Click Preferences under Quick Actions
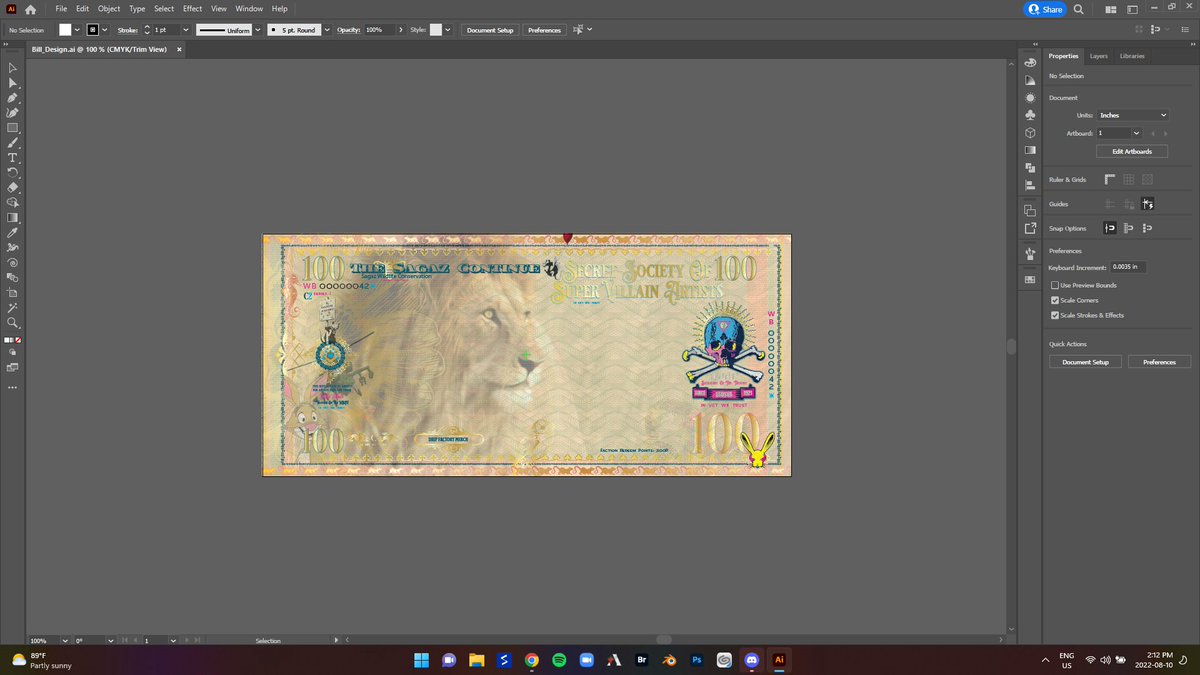1200x675 pixels. click(x=1159, y=361)
